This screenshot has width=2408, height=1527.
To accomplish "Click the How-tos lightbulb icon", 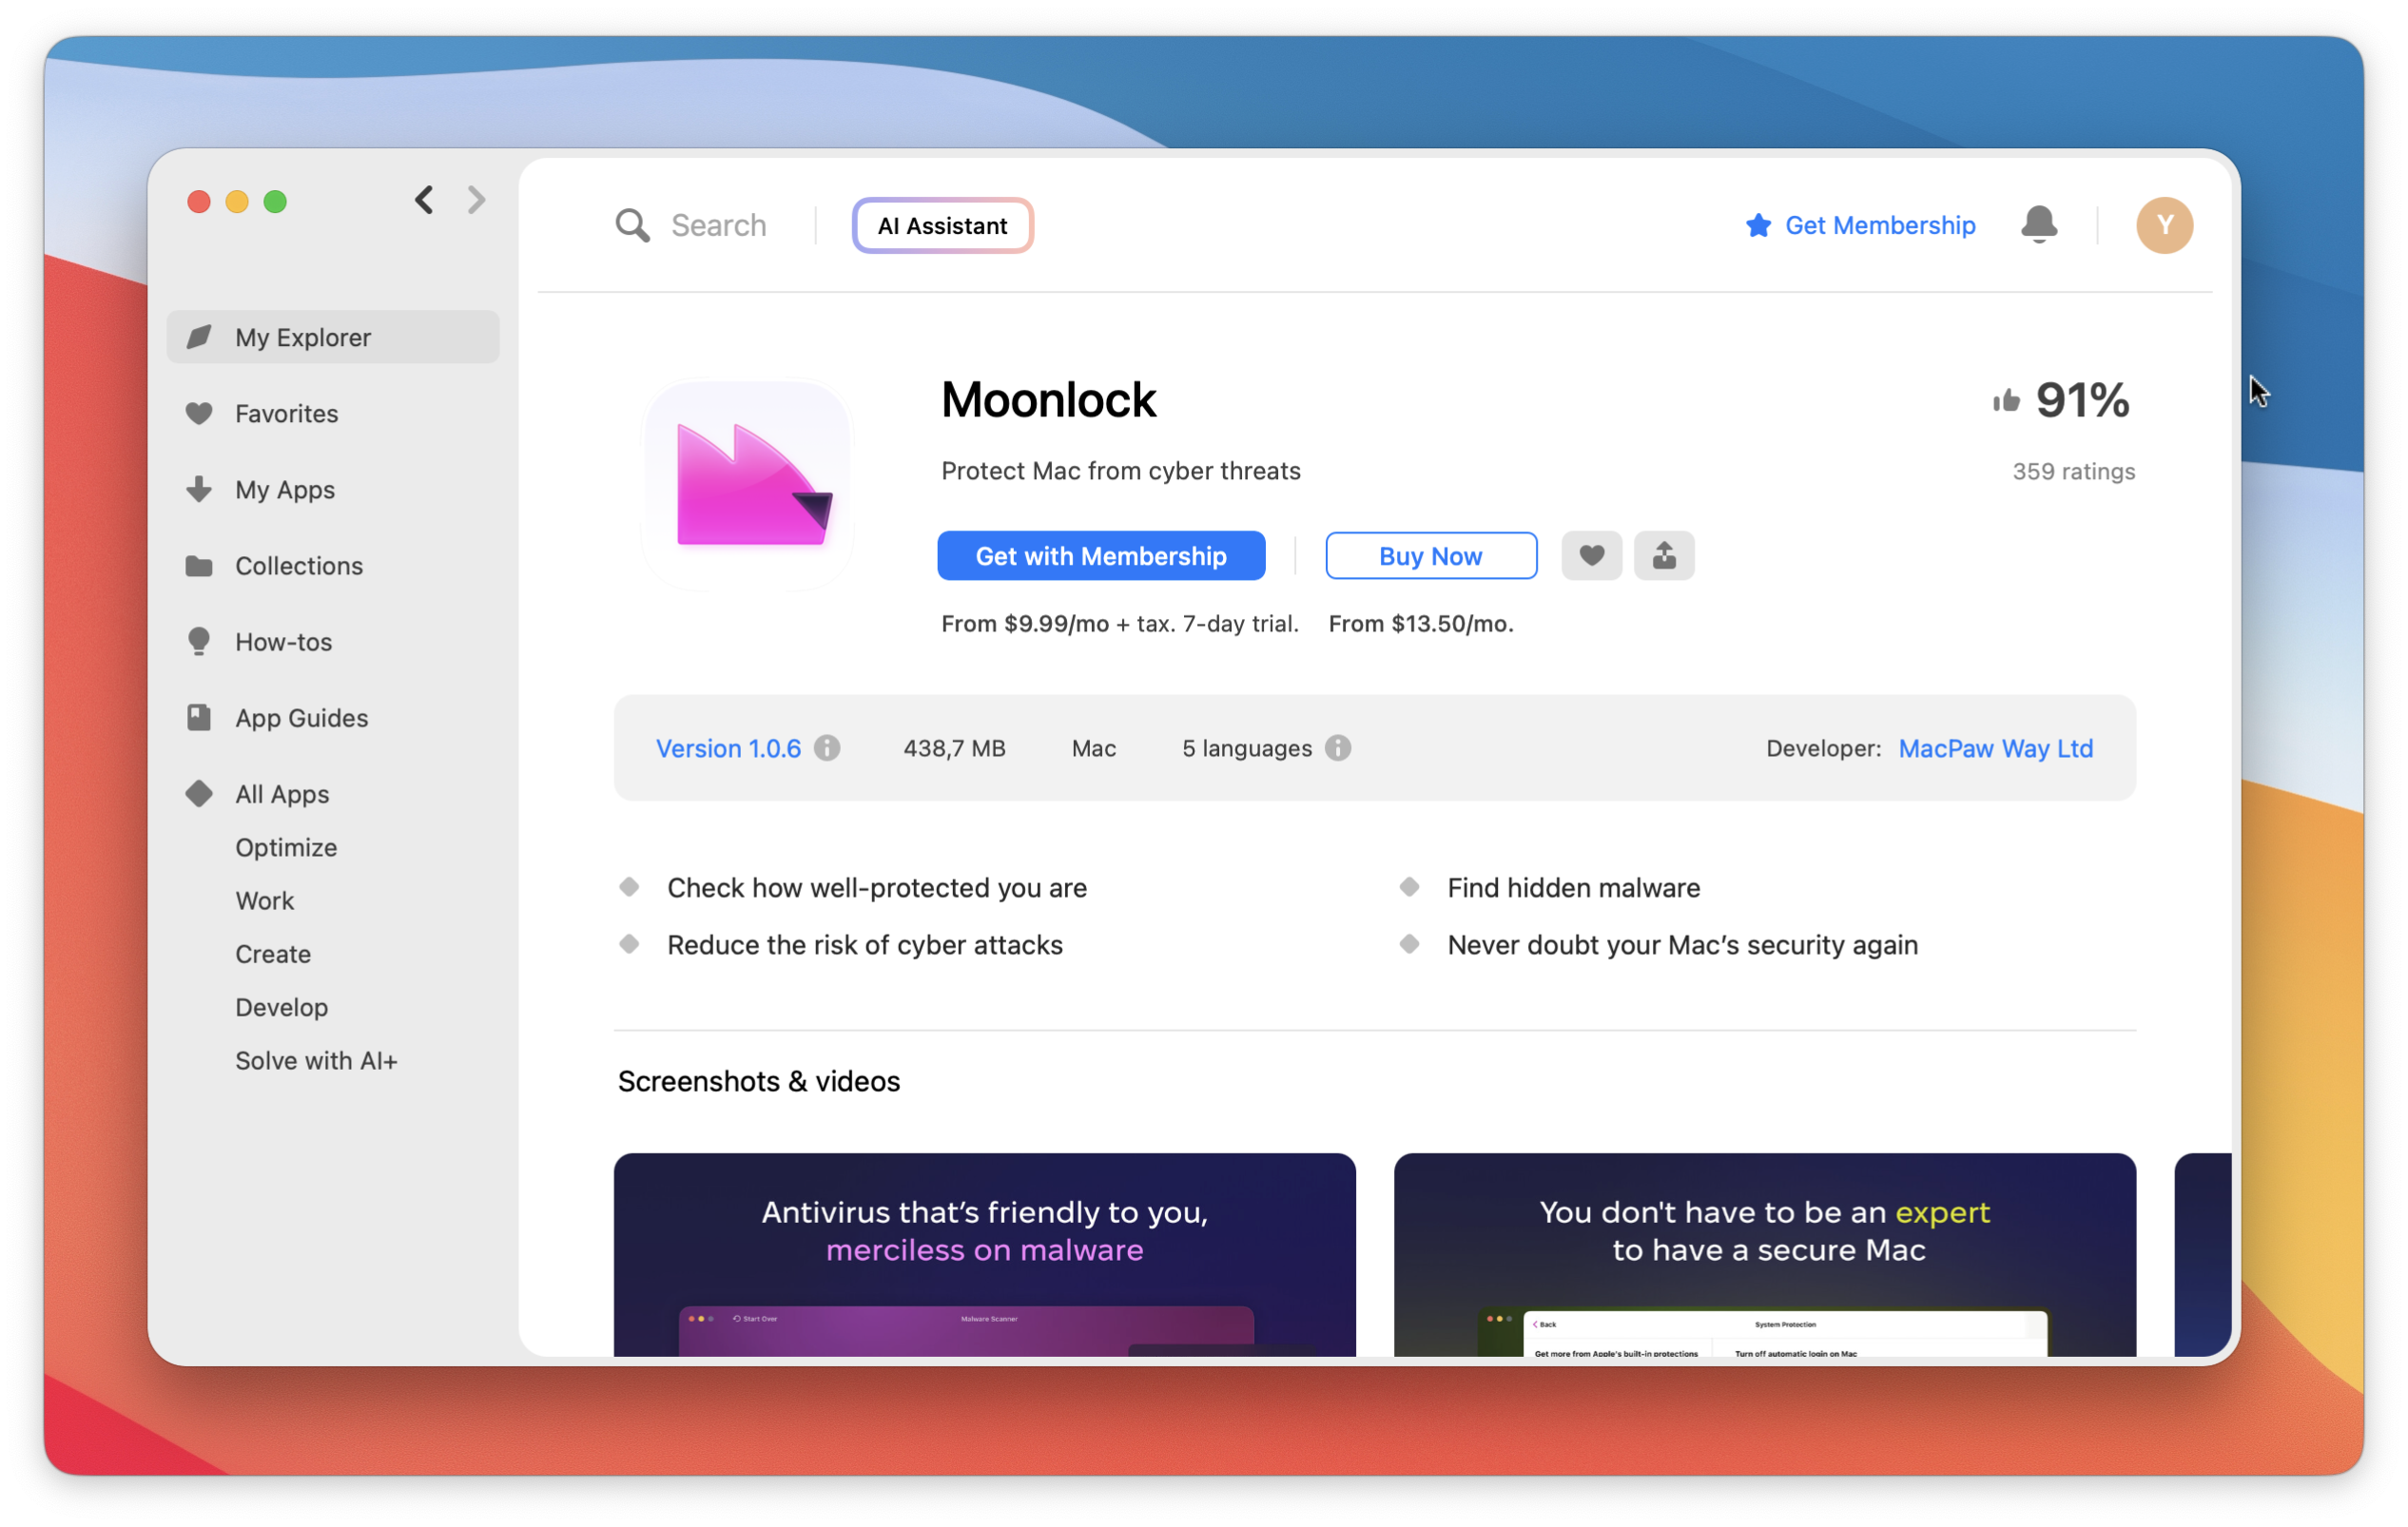I will pyautogui.click(x=199, y=641).
